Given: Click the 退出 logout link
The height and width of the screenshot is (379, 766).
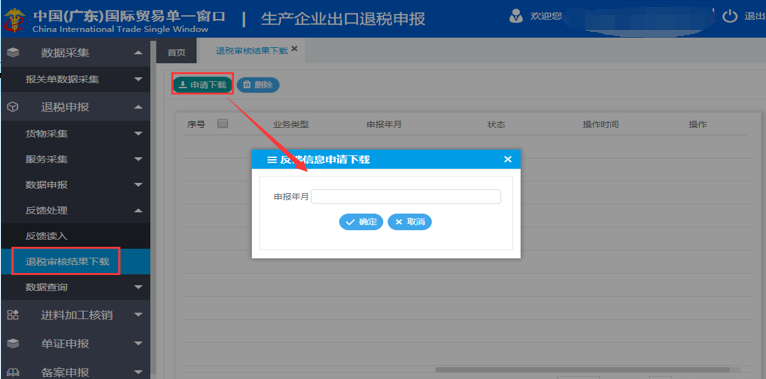Looking at the screenshot, I should tap(754, 17).
